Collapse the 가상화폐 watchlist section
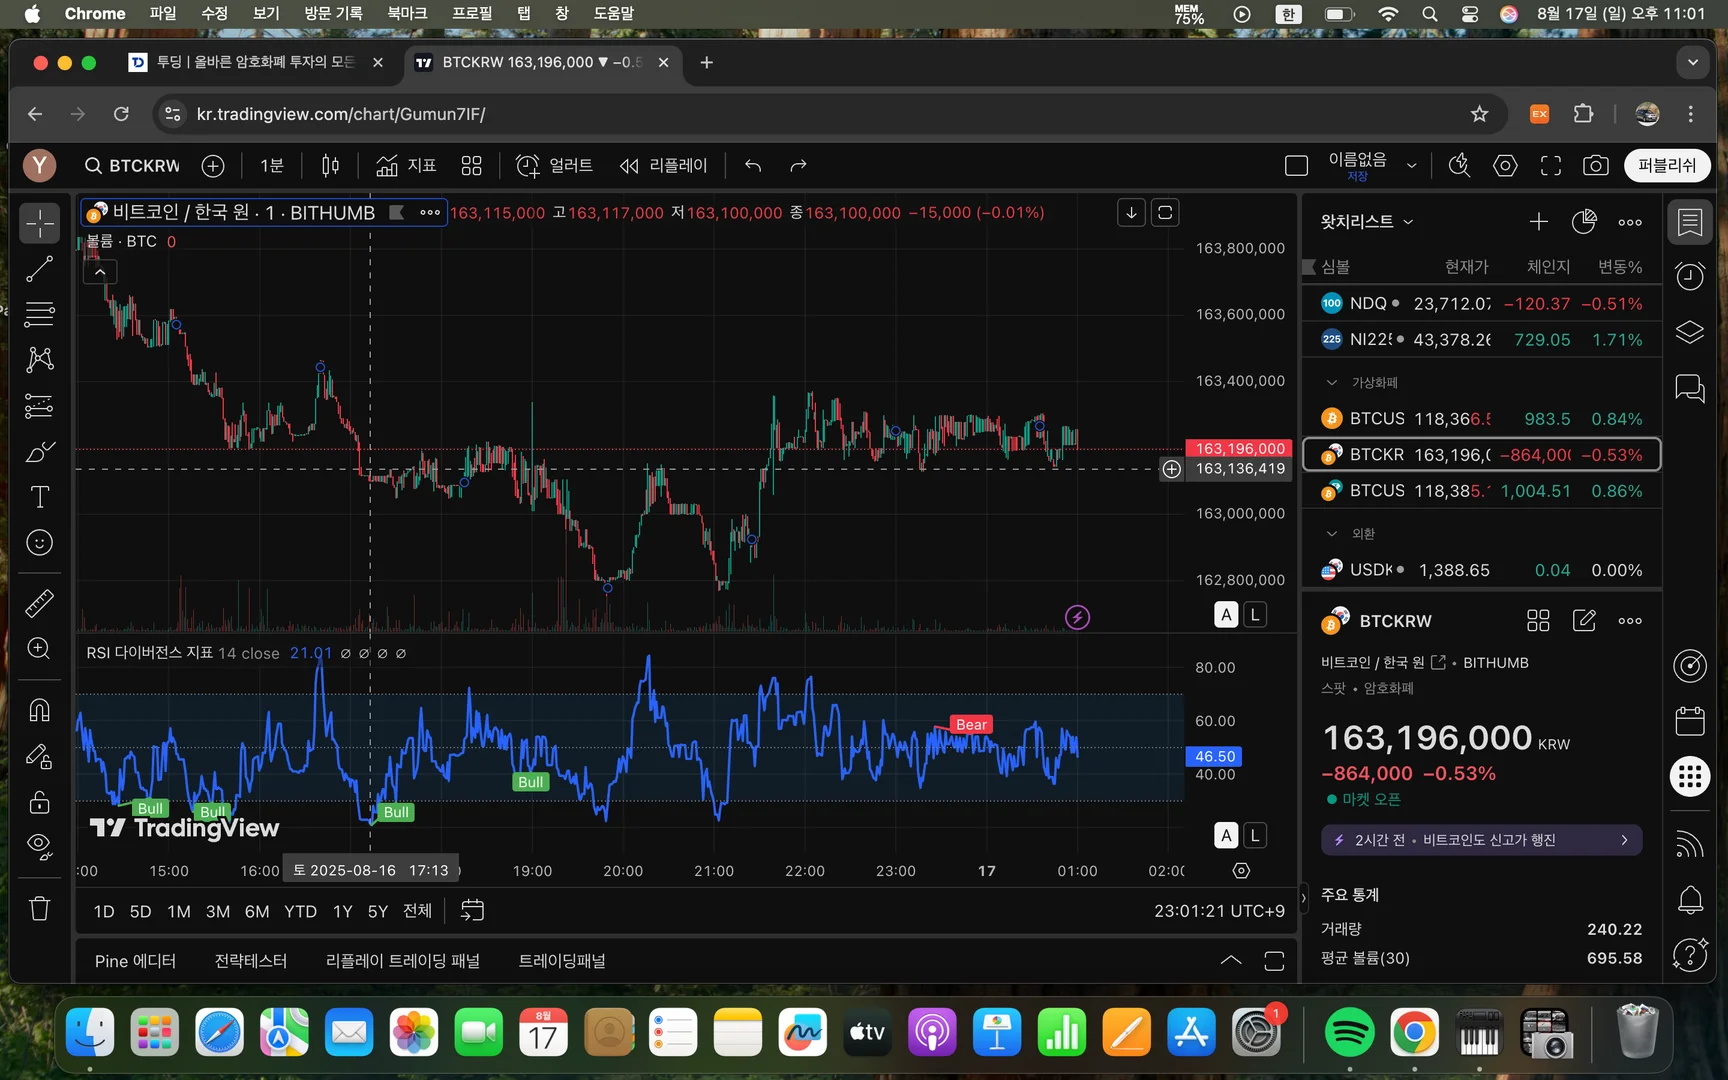The image size is (1728, 1080). 1332,383
